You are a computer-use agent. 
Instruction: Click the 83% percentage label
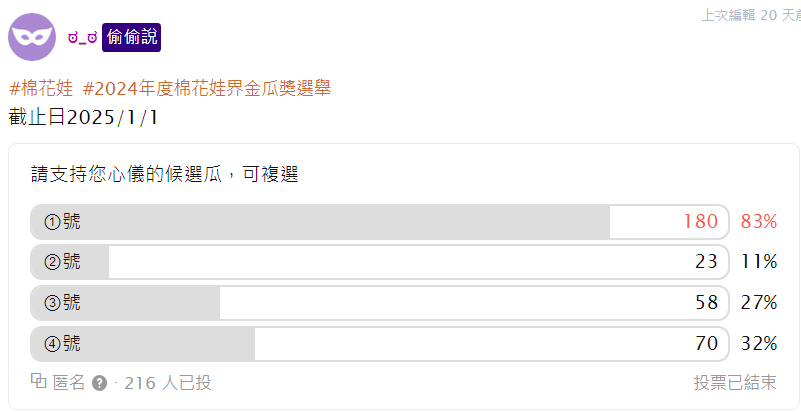click(x=759, y=222)
